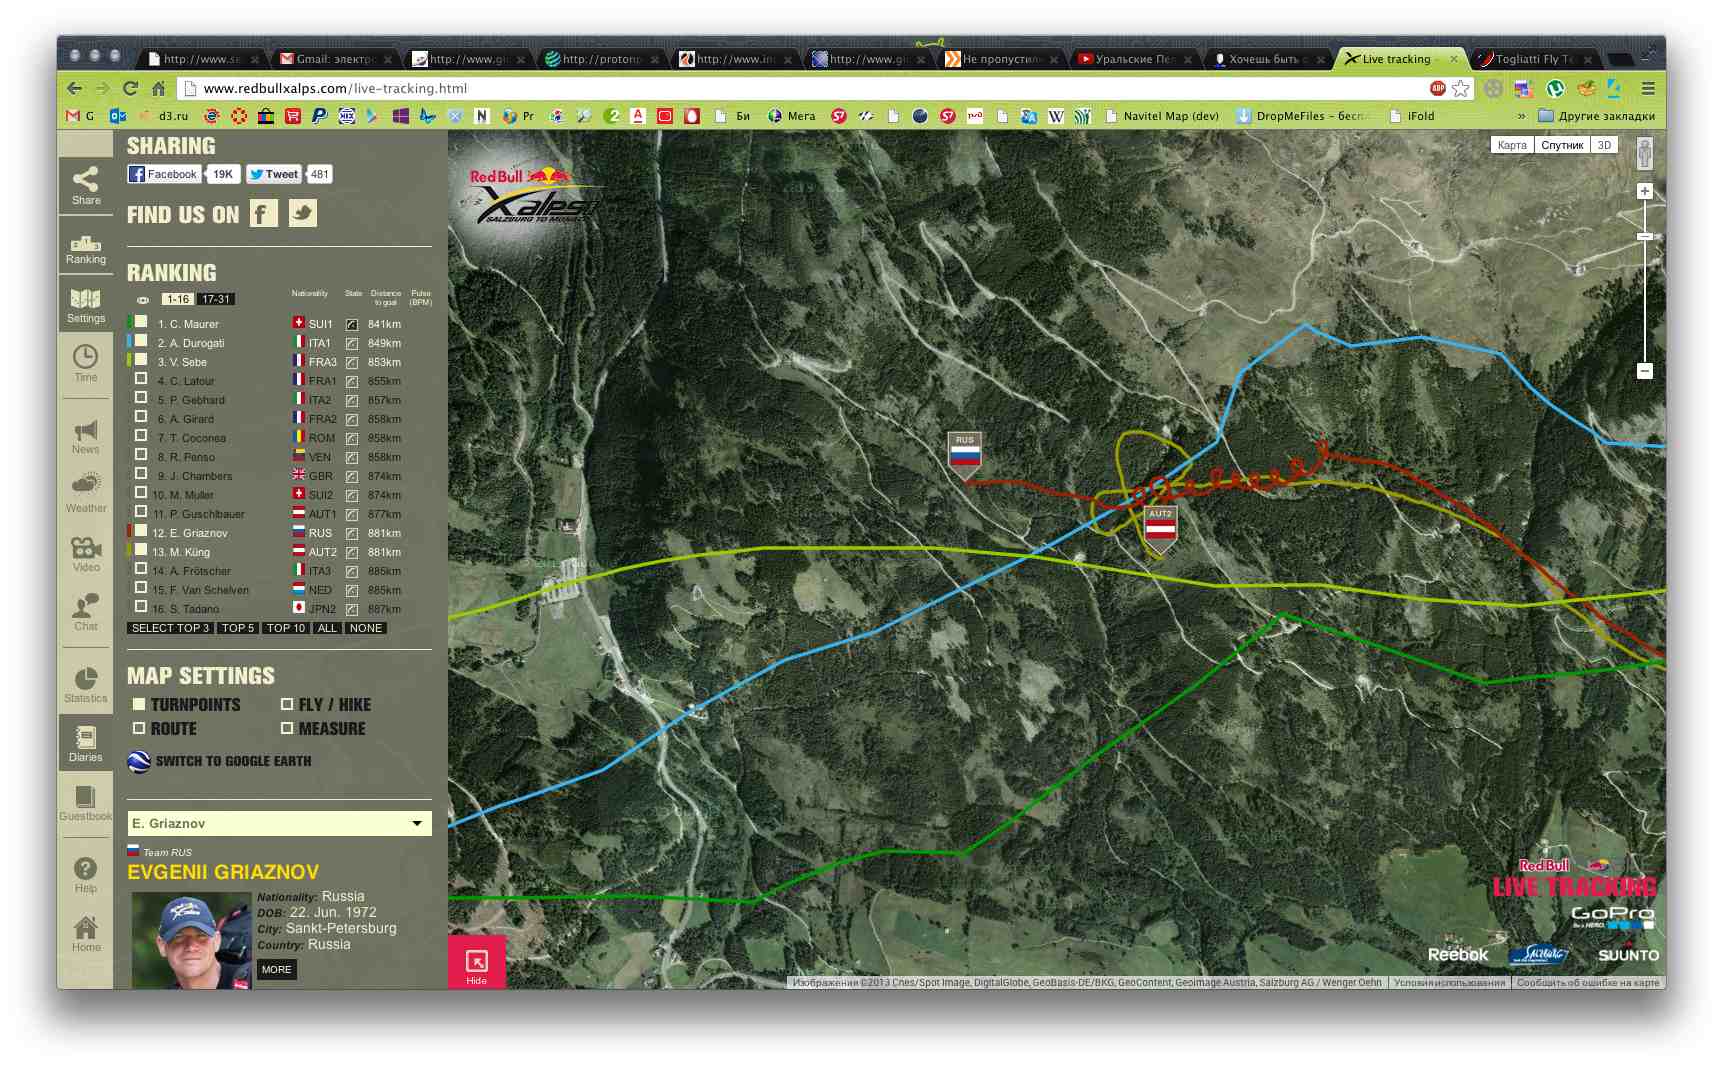Open the Statistics sidebar icon
The width and height of the screenshot is (1723, 1068).
[x=86, y=685]
